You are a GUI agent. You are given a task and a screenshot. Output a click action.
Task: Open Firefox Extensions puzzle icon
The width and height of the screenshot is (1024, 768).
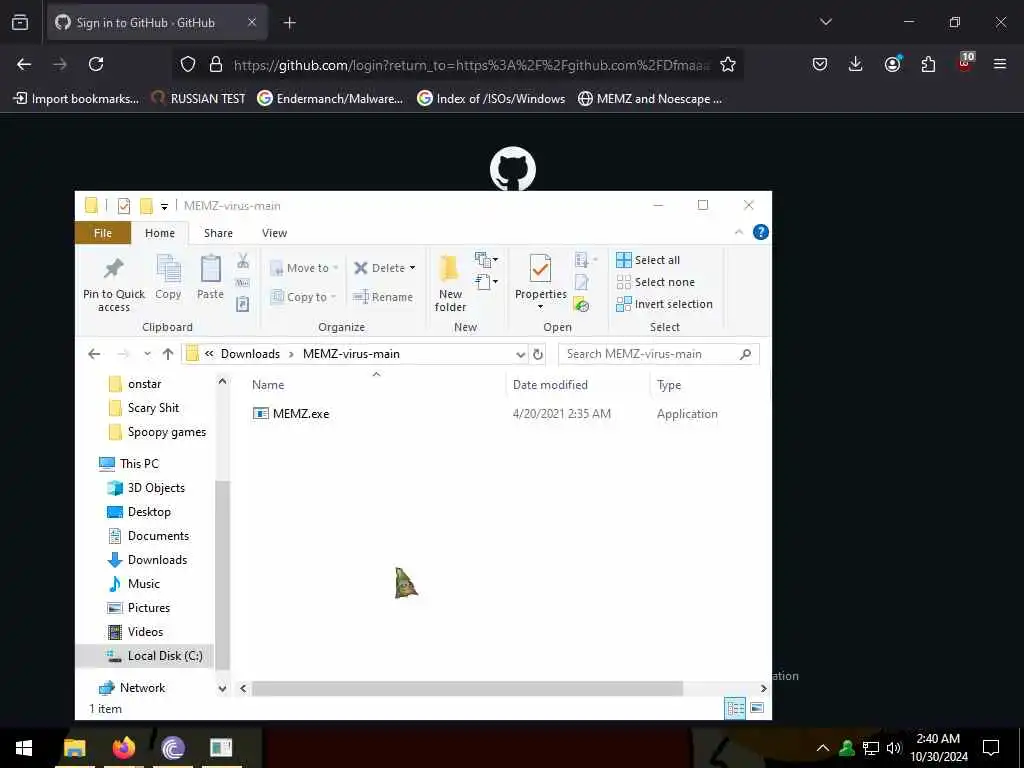tap(928, 64)
